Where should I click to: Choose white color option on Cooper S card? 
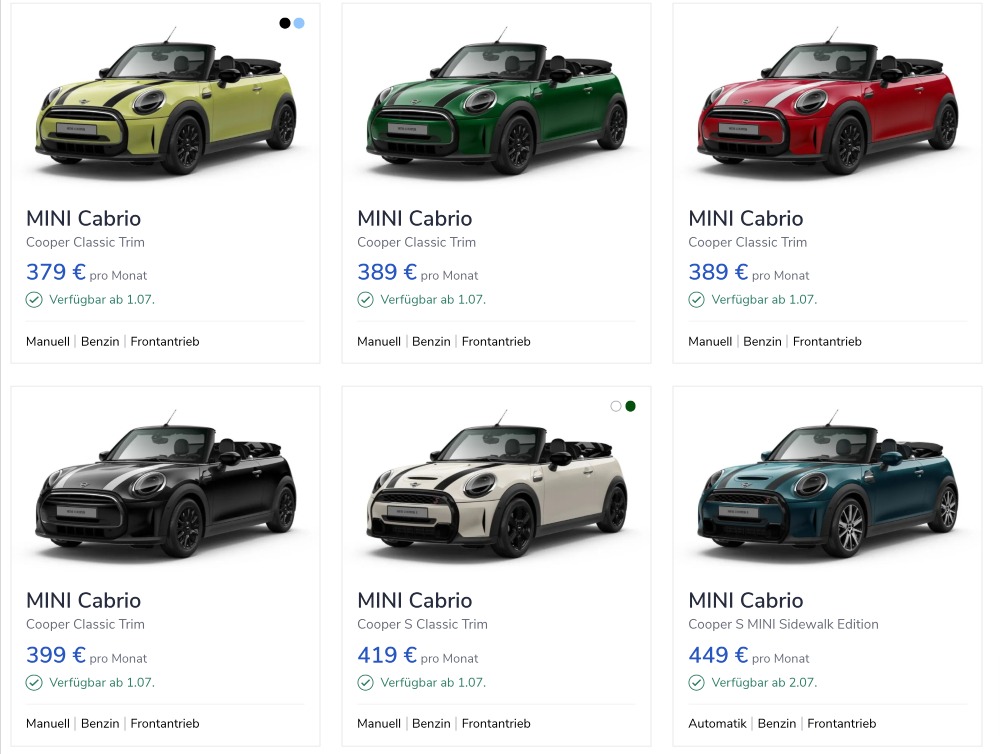[616, 406]
